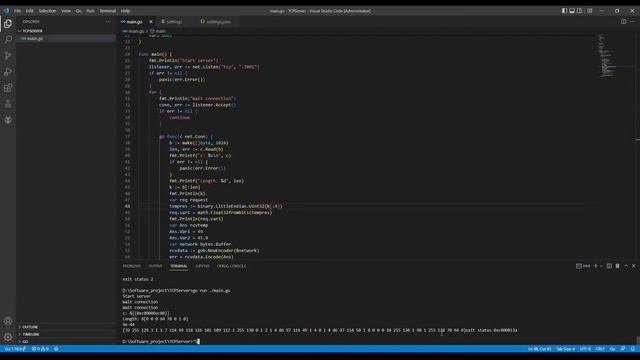
Task: Open the Customize Layout icon
Action: [x=590, y=11]
